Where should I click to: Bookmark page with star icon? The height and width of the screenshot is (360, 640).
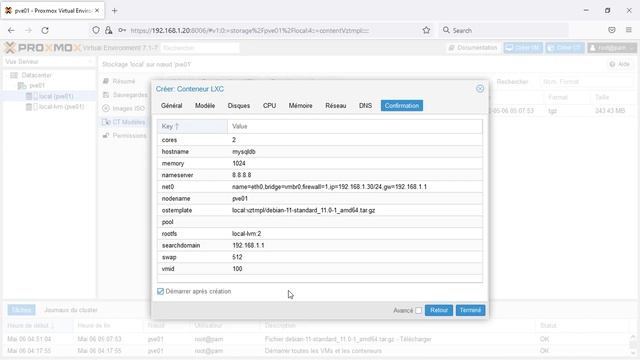pos(426,30)
